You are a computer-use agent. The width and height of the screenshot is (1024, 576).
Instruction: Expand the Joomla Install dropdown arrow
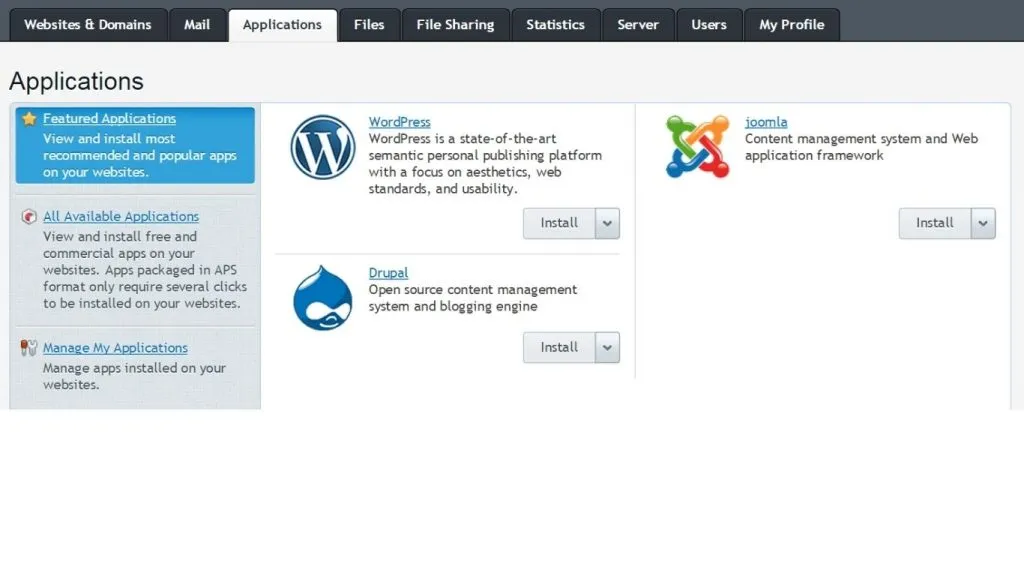coord(983,223)
